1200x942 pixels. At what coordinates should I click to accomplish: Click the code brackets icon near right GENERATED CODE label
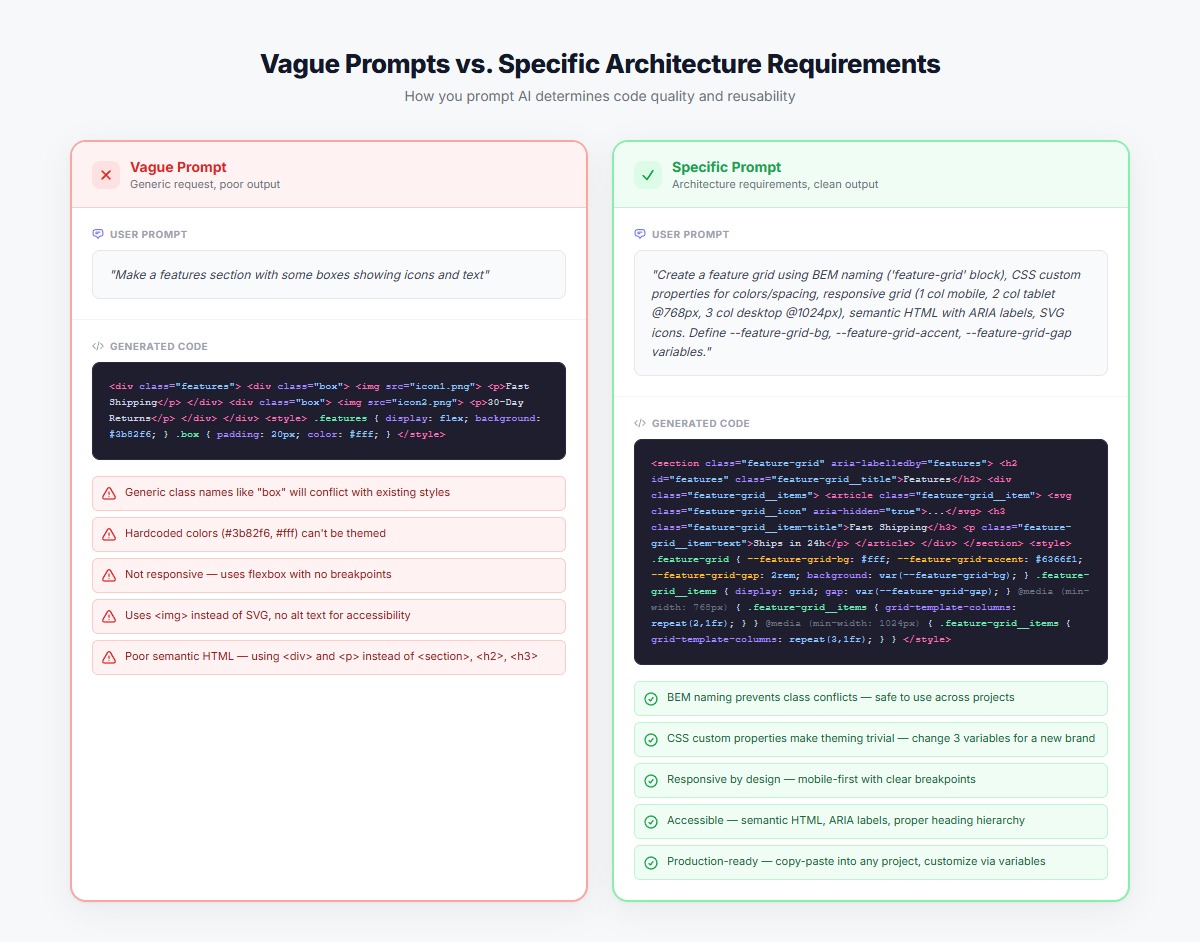tap(639, 422)
